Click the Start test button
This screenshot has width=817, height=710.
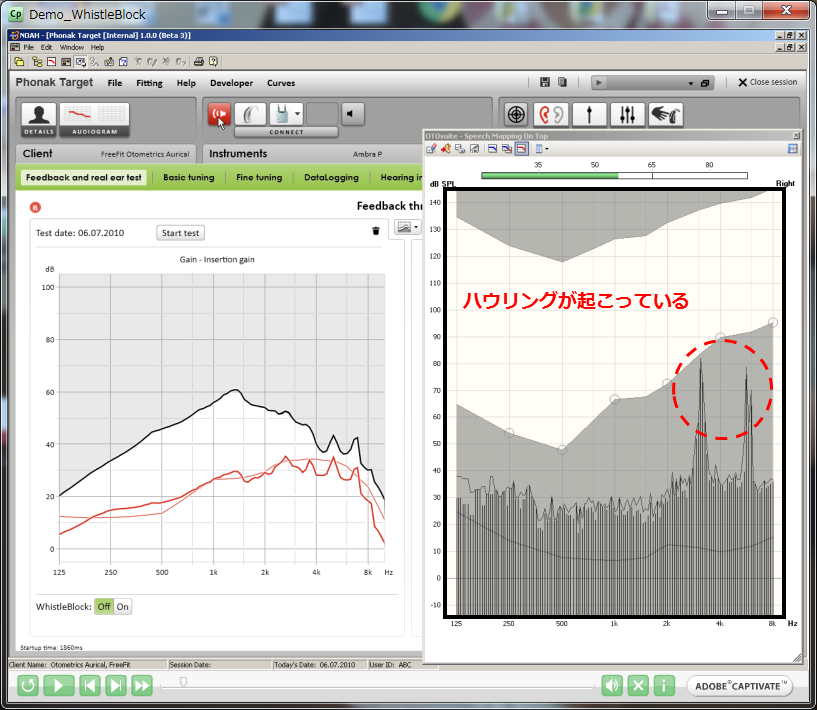180,233
